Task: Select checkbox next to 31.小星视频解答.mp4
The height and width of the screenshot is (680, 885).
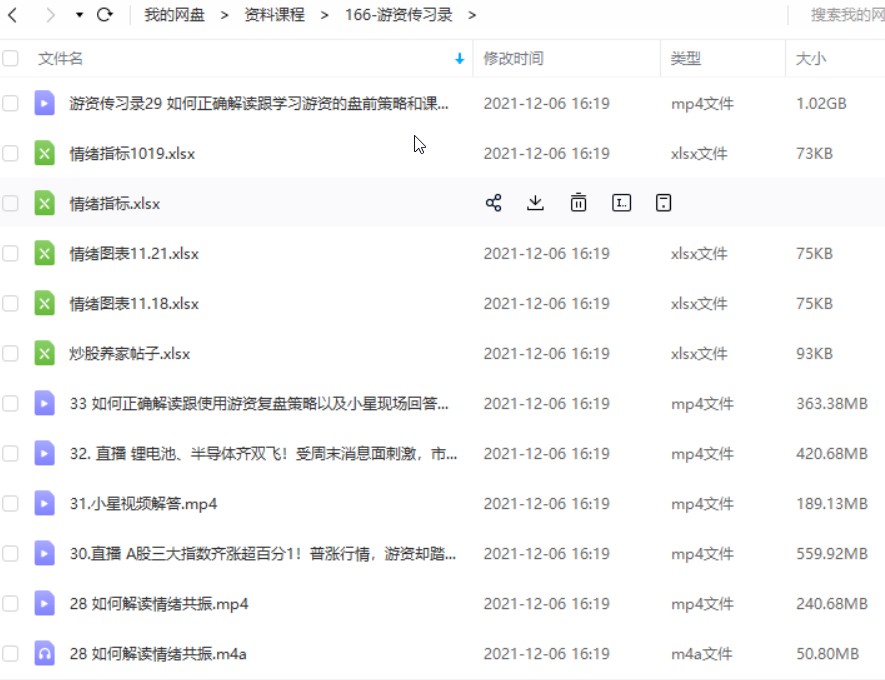Action: pos(11,503)
